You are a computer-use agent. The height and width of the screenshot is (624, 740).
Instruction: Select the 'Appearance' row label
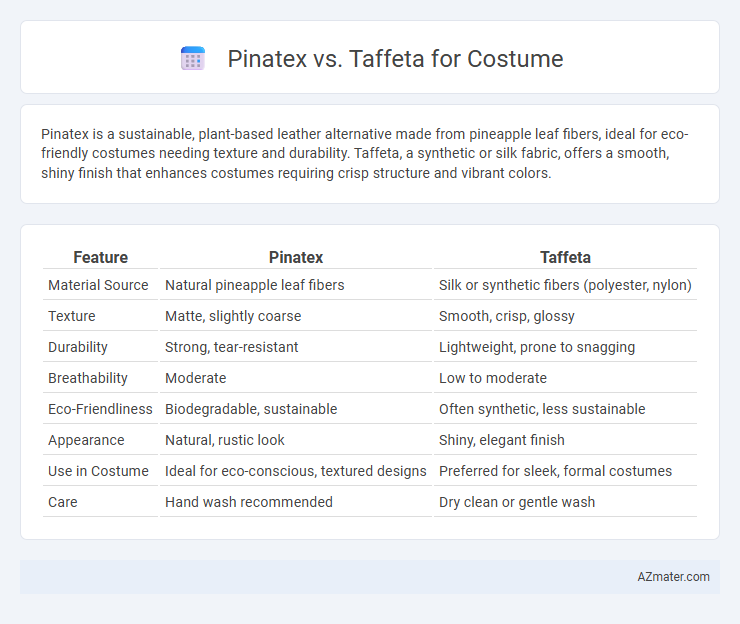[x=86, y=440]
